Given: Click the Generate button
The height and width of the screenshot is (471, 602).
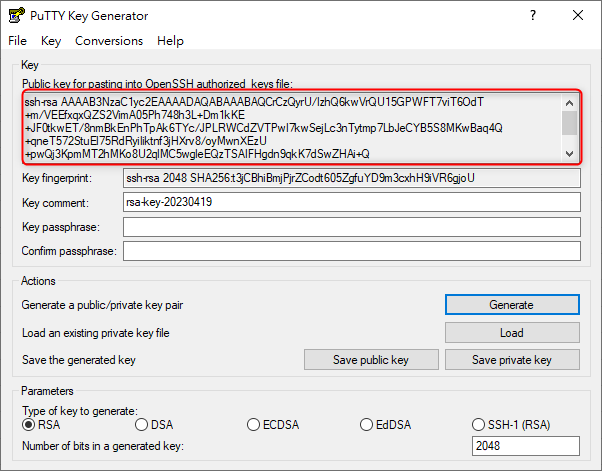Looking at the screenshot, I should [x=512, y=305].
